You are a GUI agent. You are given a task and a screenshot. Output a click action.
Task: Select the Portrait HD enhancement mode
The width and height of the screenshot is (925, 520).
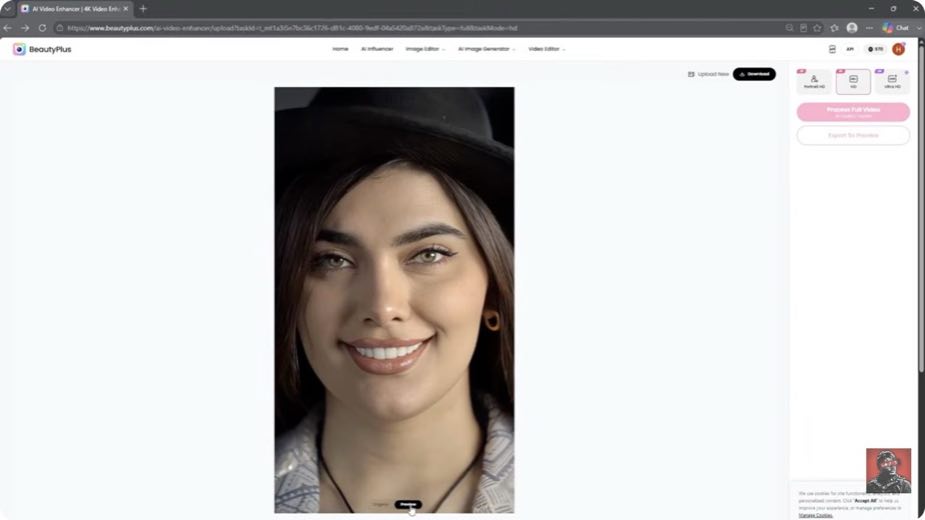click(814, 81)
